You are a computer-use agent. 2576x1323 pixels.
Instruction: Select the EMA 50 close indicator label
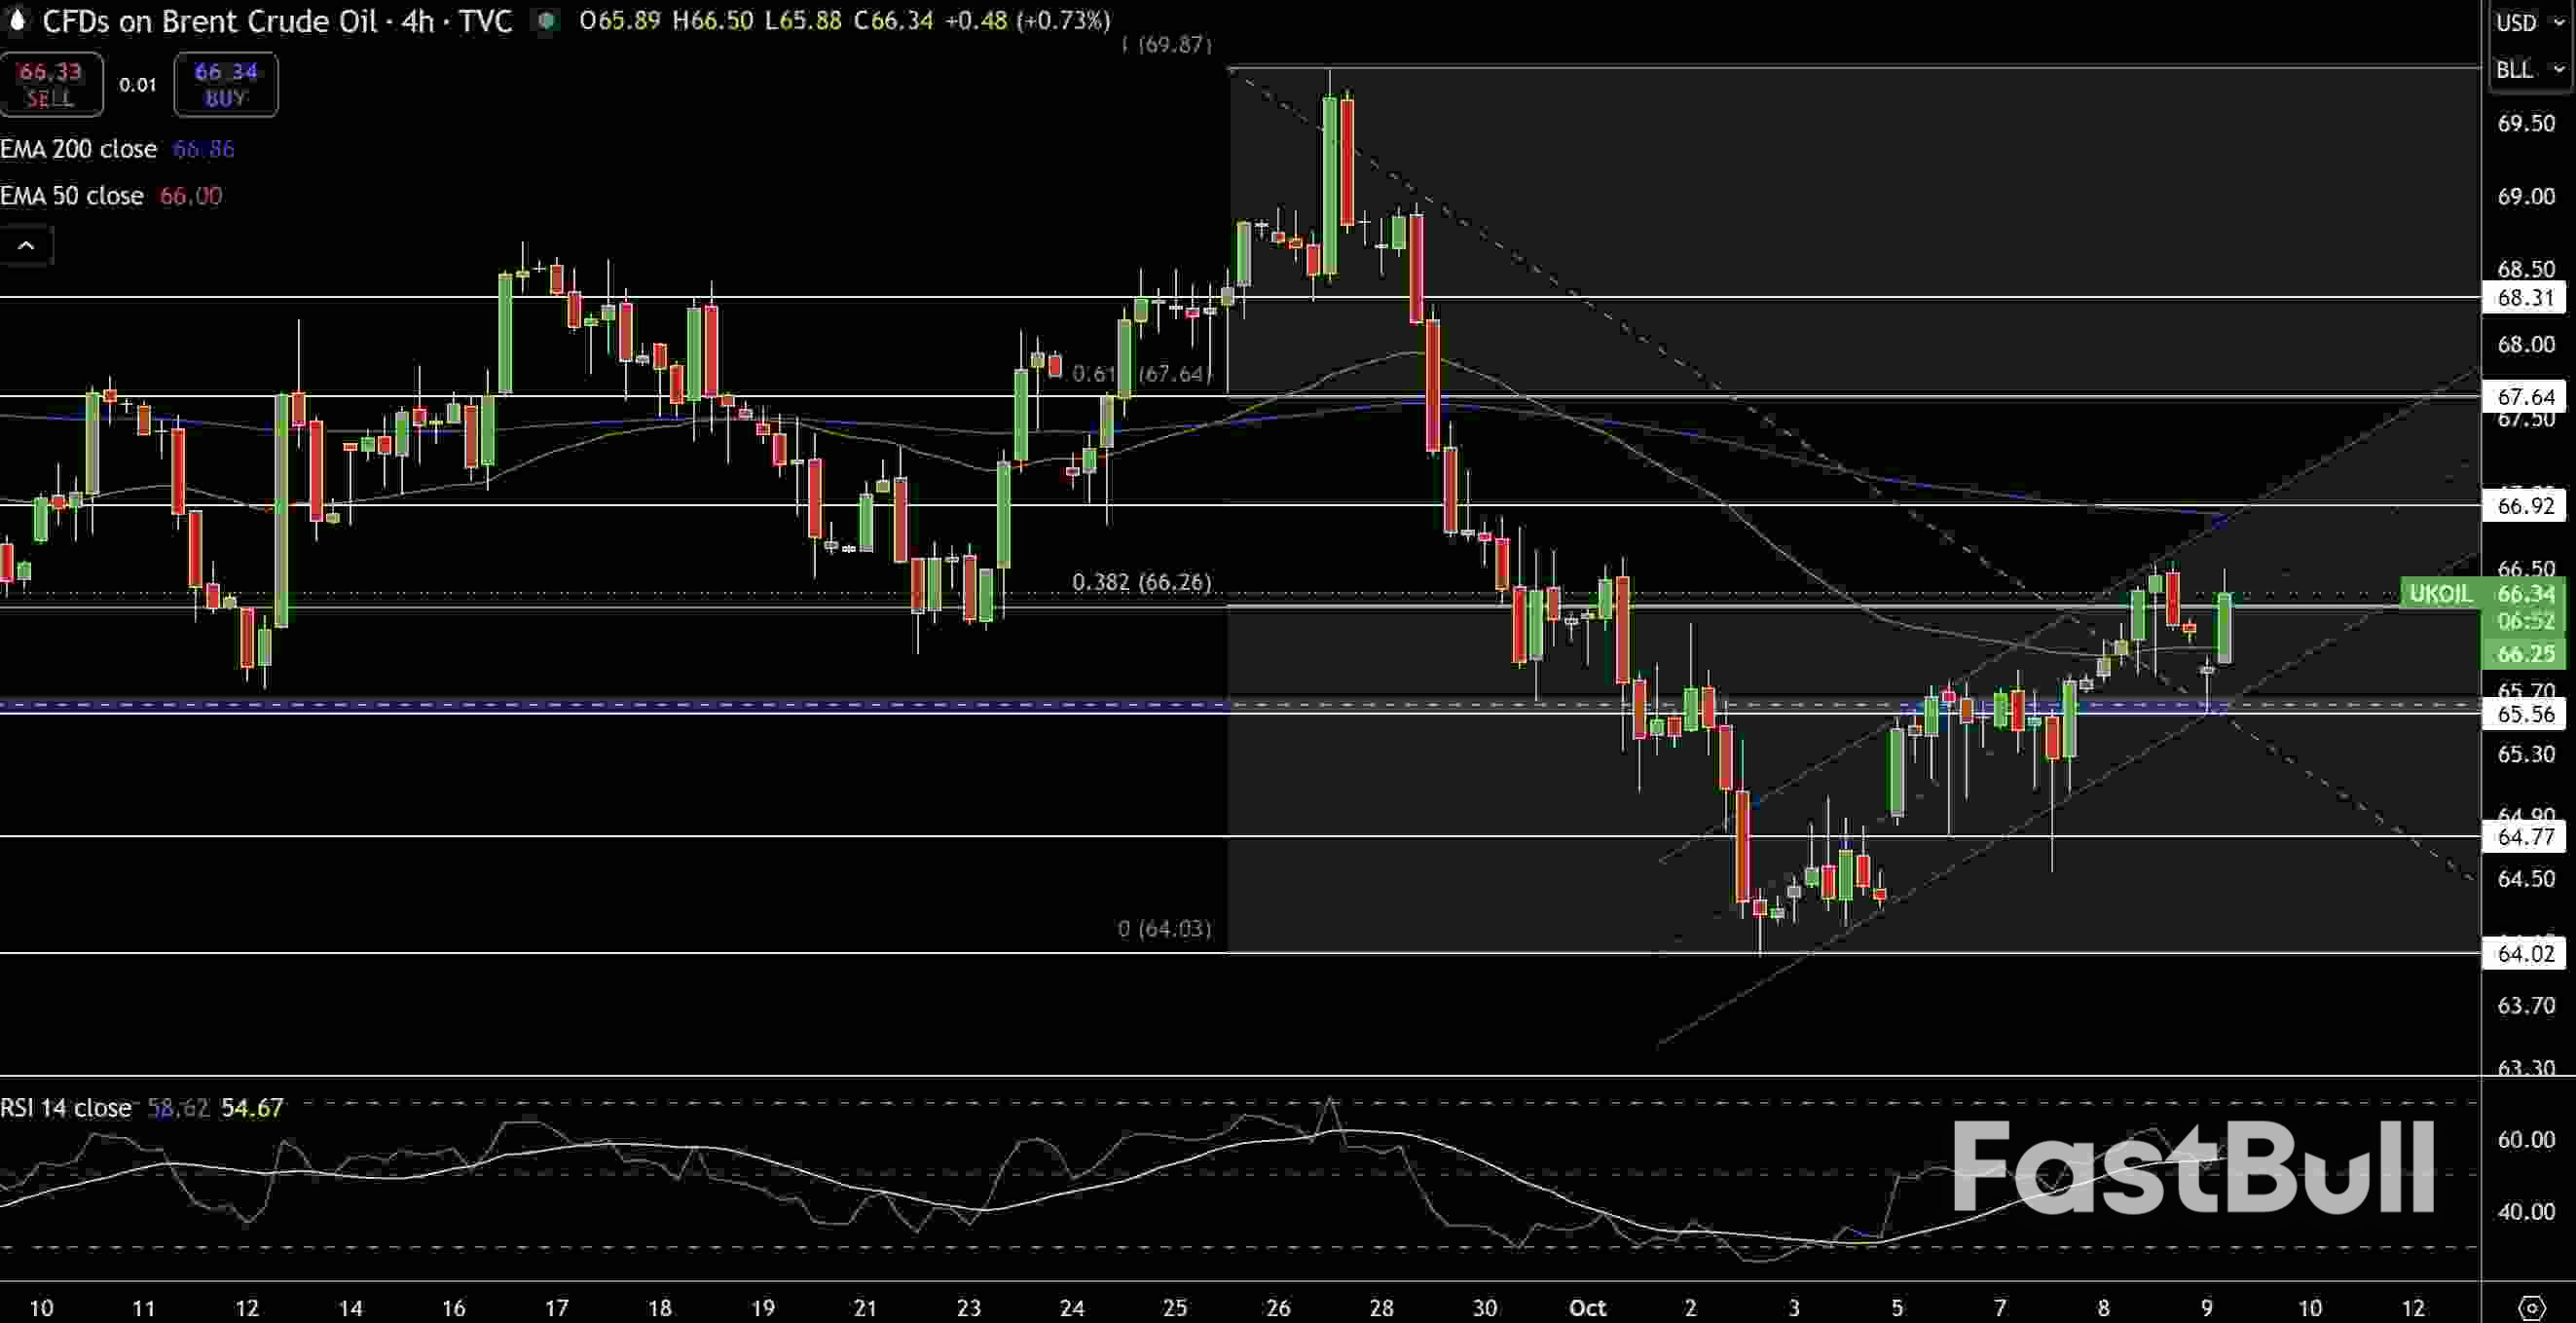tap(72, 195)
